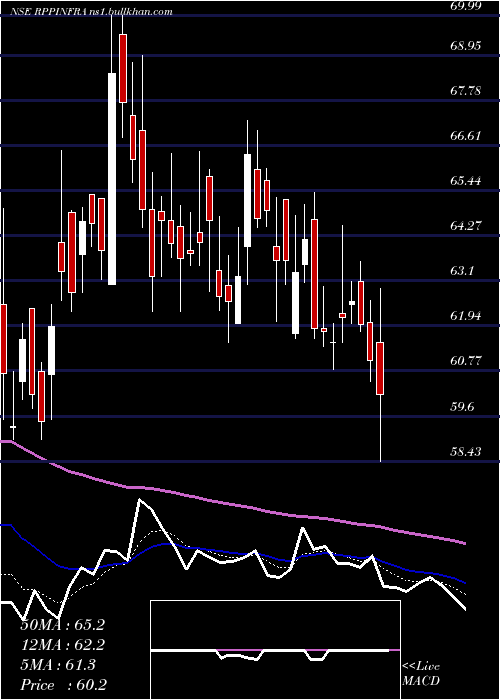Click the tallest white candlestick body
This screenshot has height=700, width=500.
click(x=112, y=179)
